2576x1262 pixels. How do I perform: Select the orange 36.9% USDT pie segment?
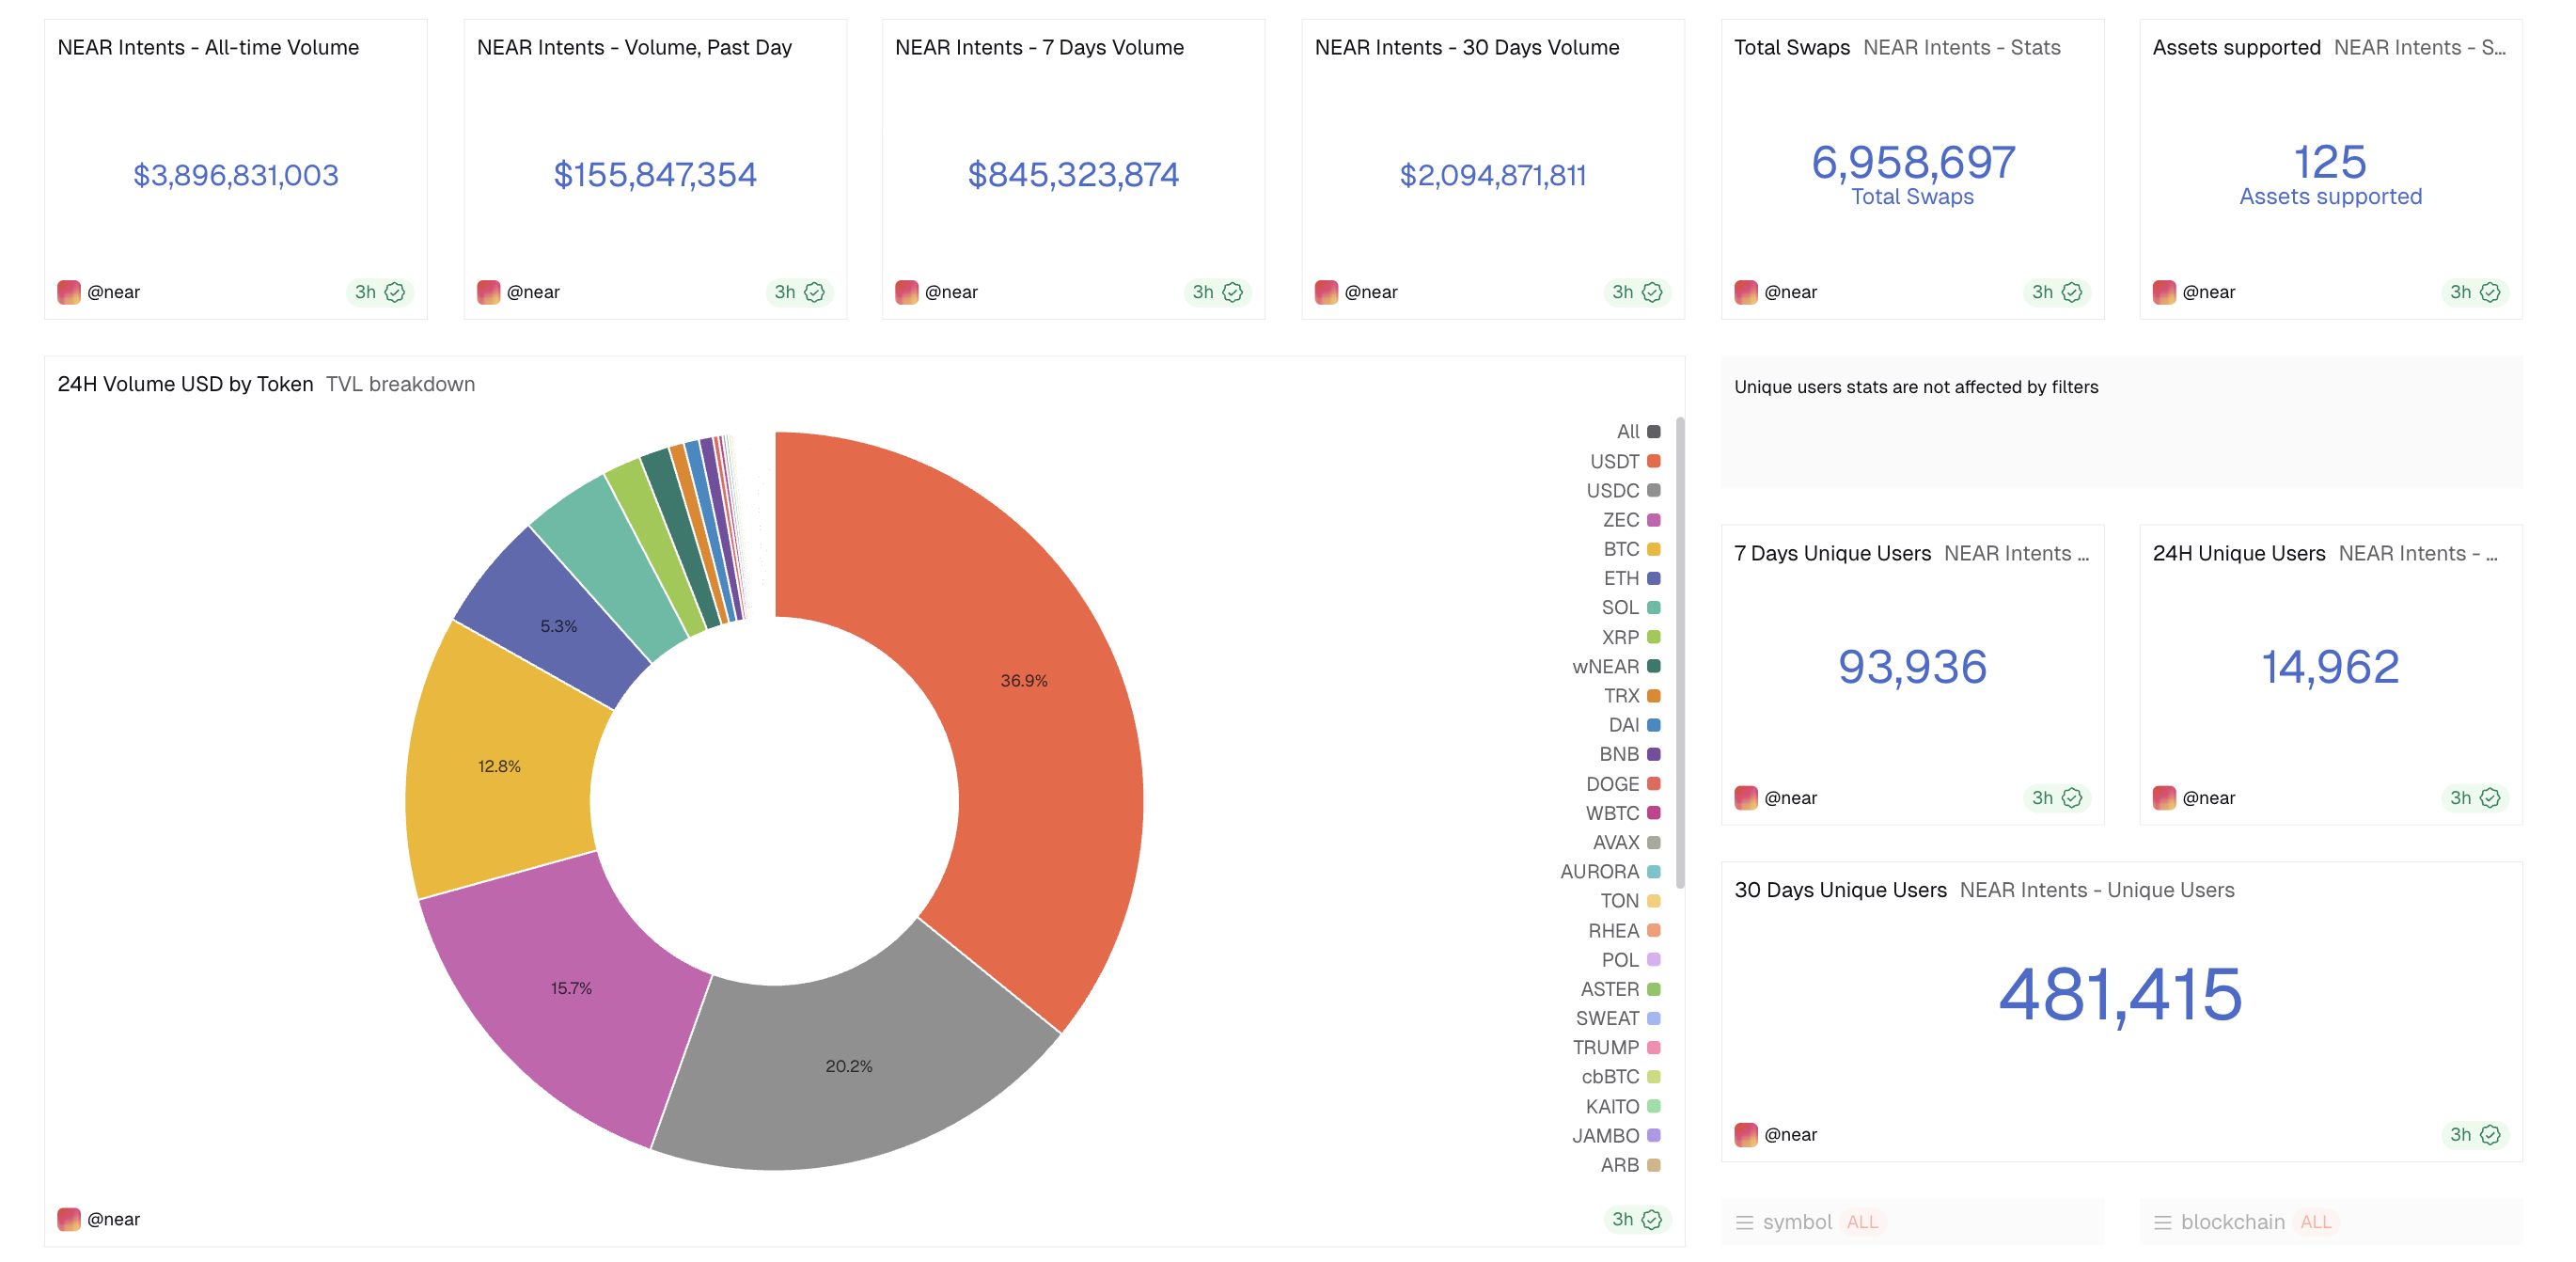pyautogui.click(x=1025, y=681)
